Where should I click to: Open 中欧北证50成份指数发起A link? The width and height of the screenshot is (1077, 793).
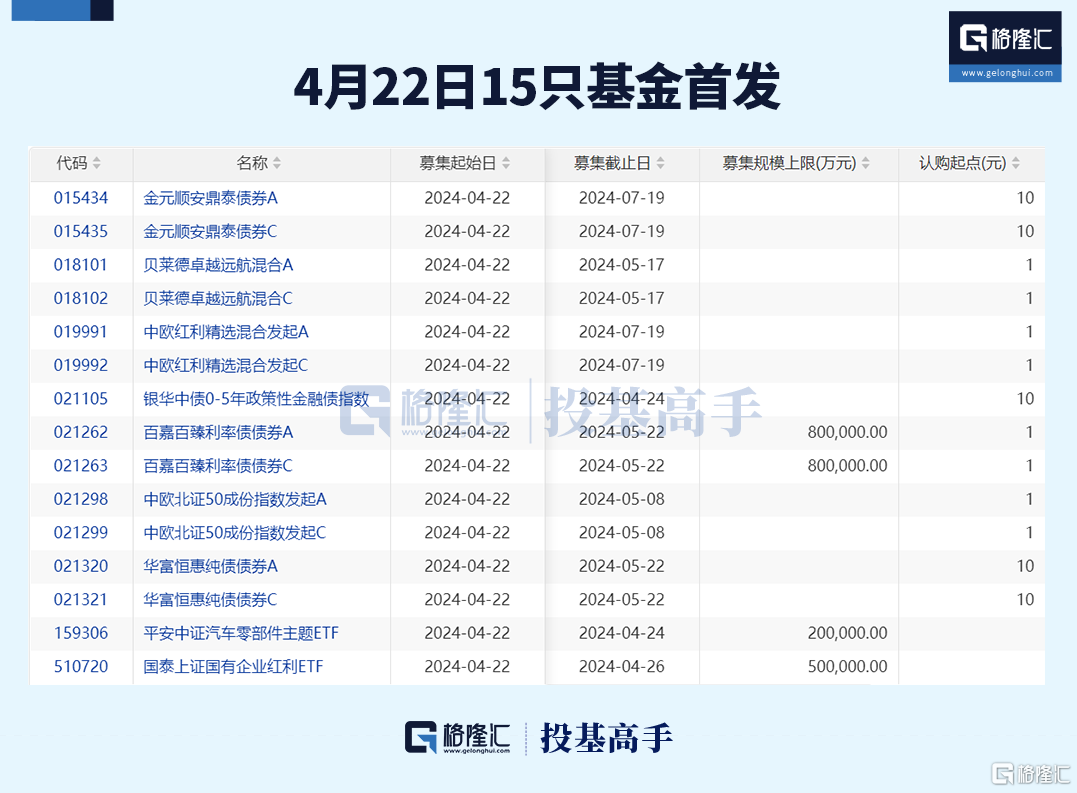(235, 499)
